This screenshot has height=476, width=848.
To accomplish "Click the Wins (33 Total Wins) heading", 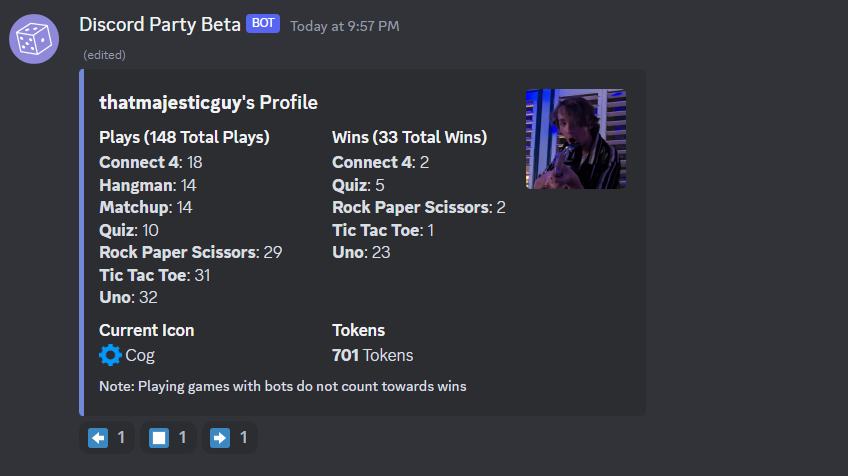I will (409, 137).
